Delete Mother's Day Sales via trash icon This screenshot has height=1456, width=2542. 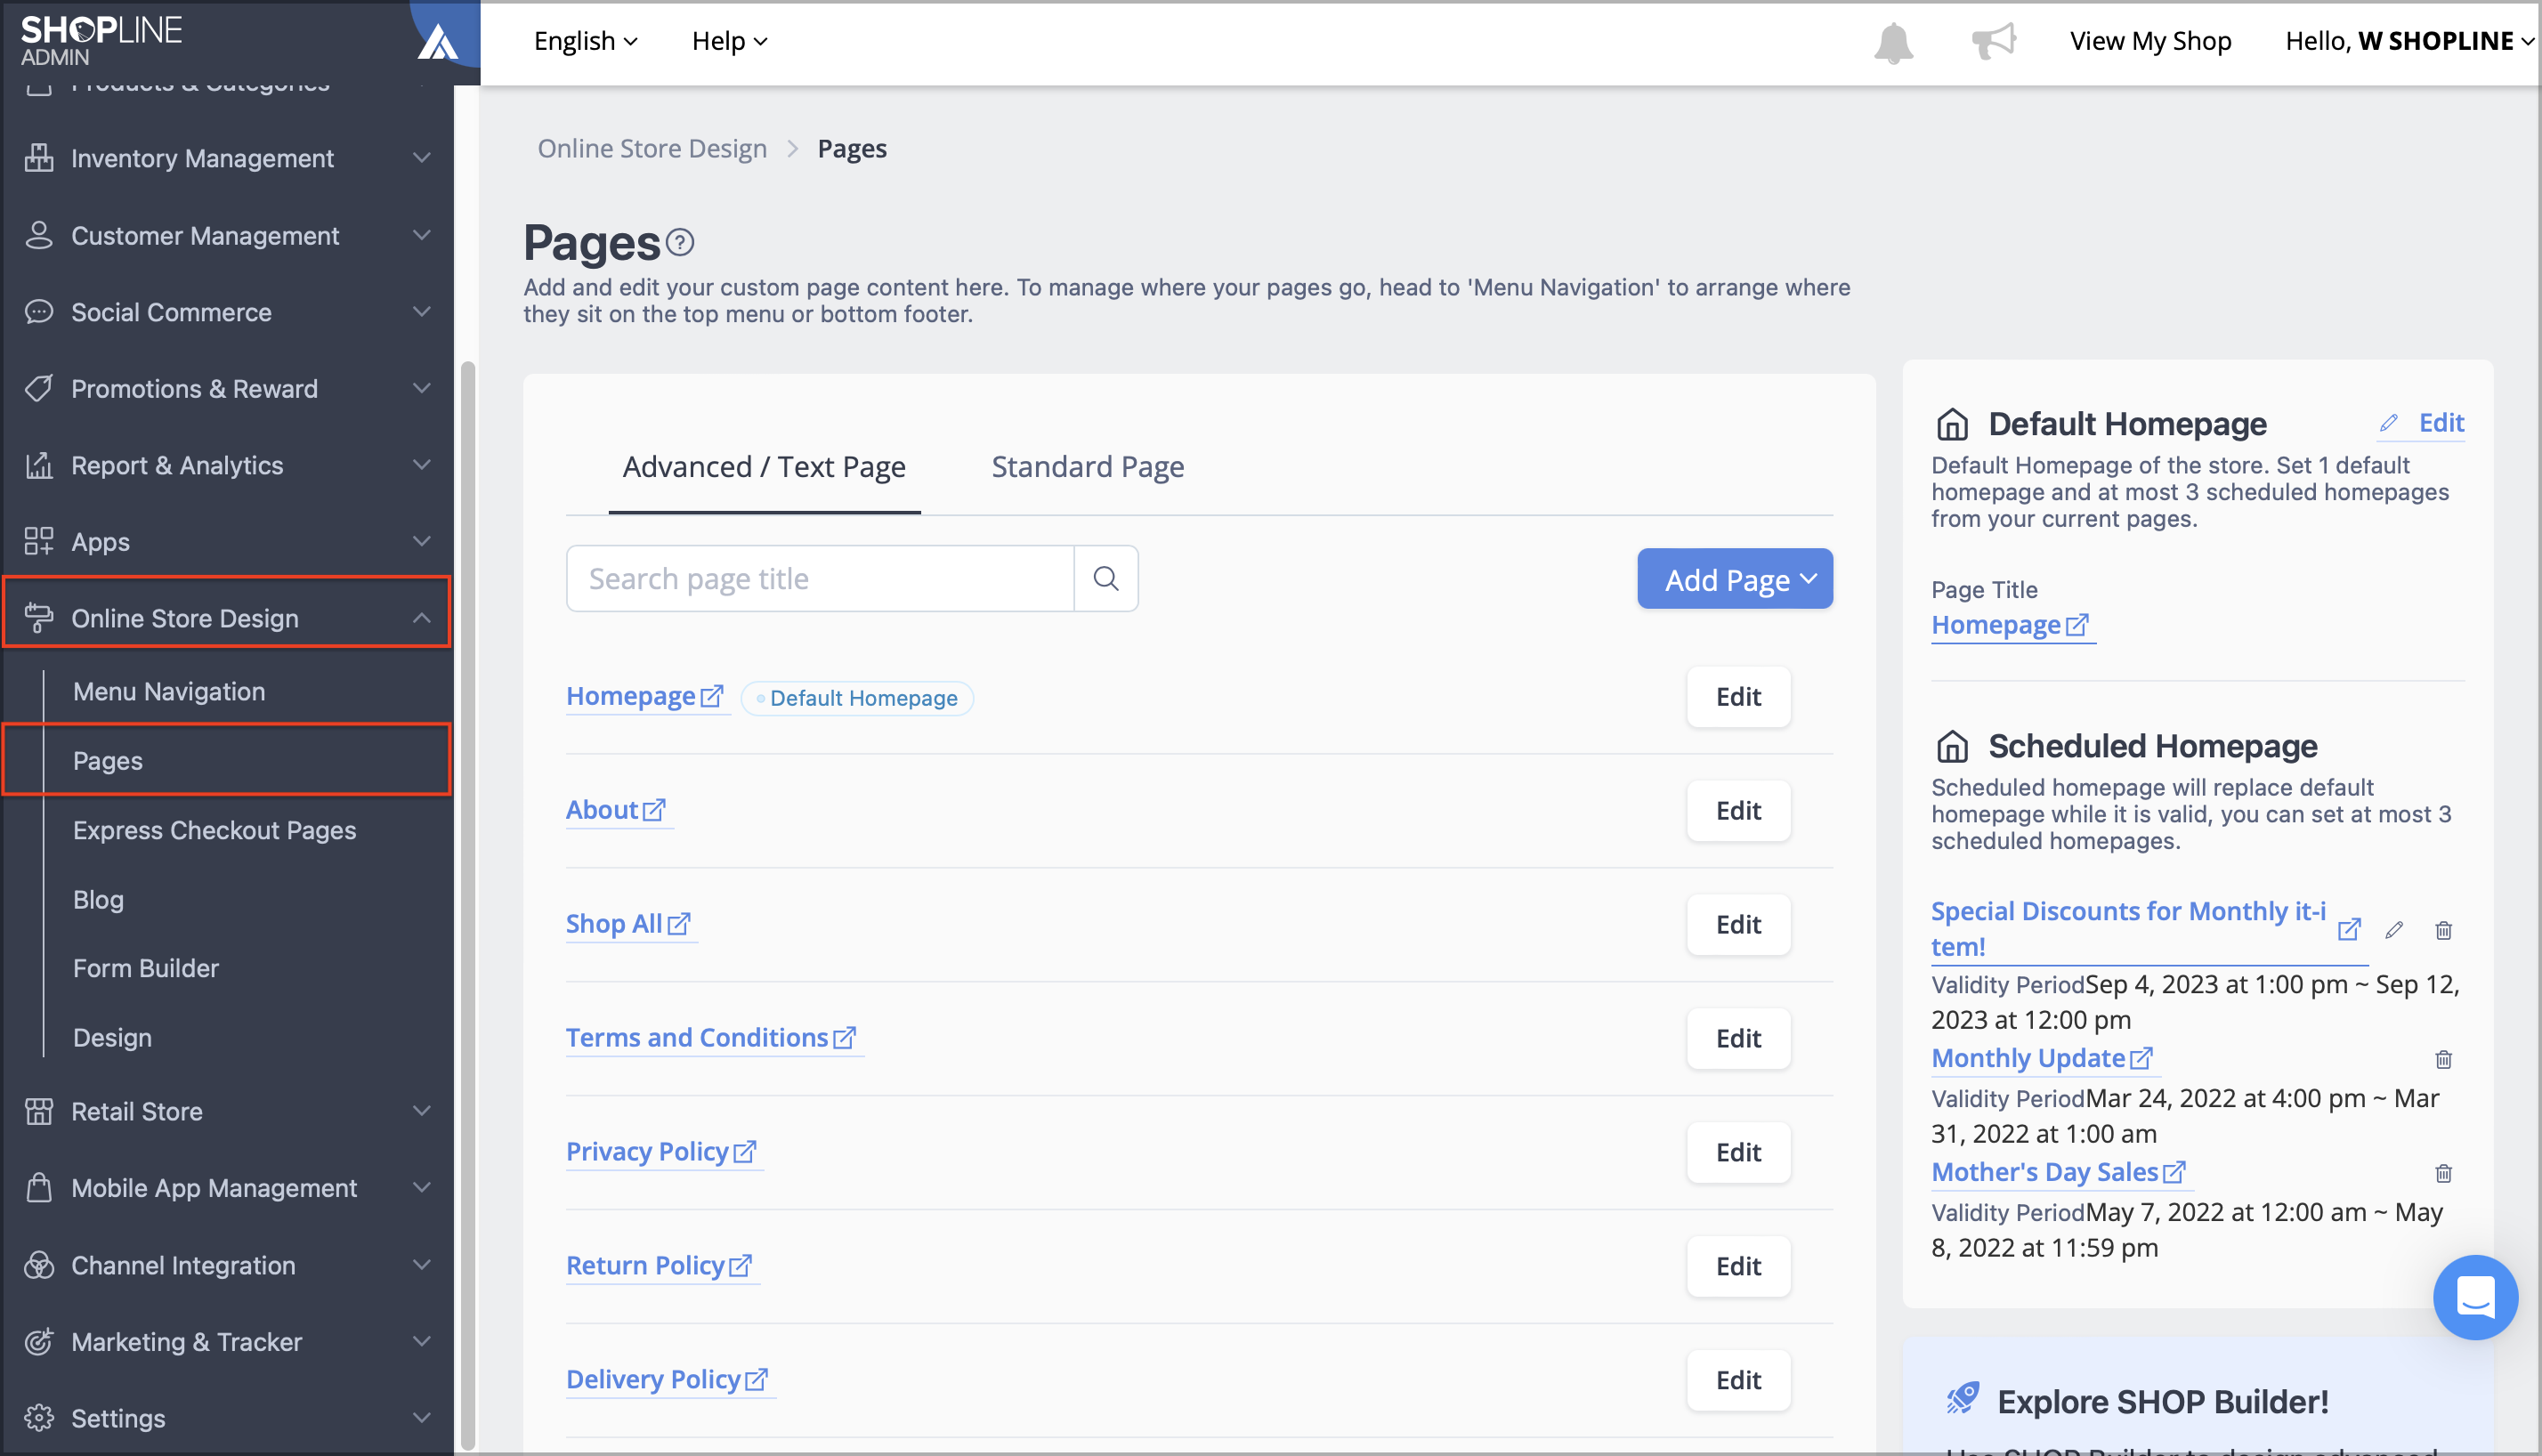tap(2443, 1173)
